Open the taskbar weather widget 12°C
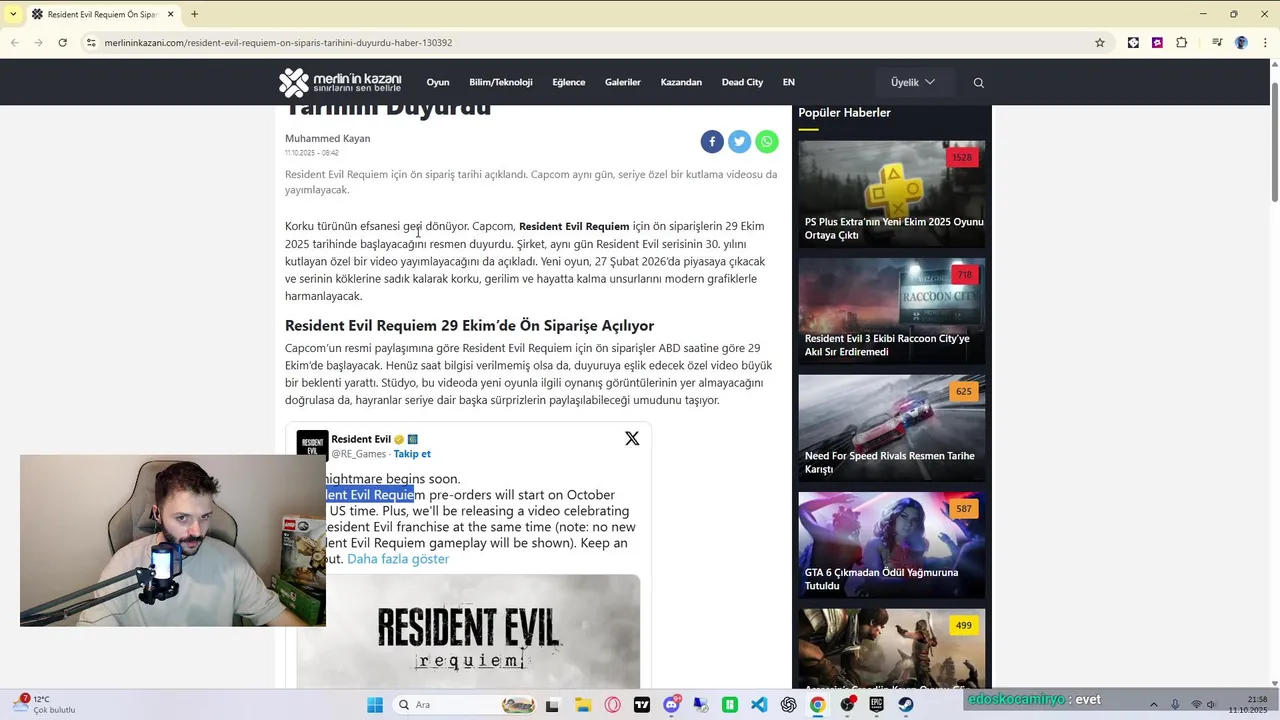The image size is (1280, 720). (45, 704)
